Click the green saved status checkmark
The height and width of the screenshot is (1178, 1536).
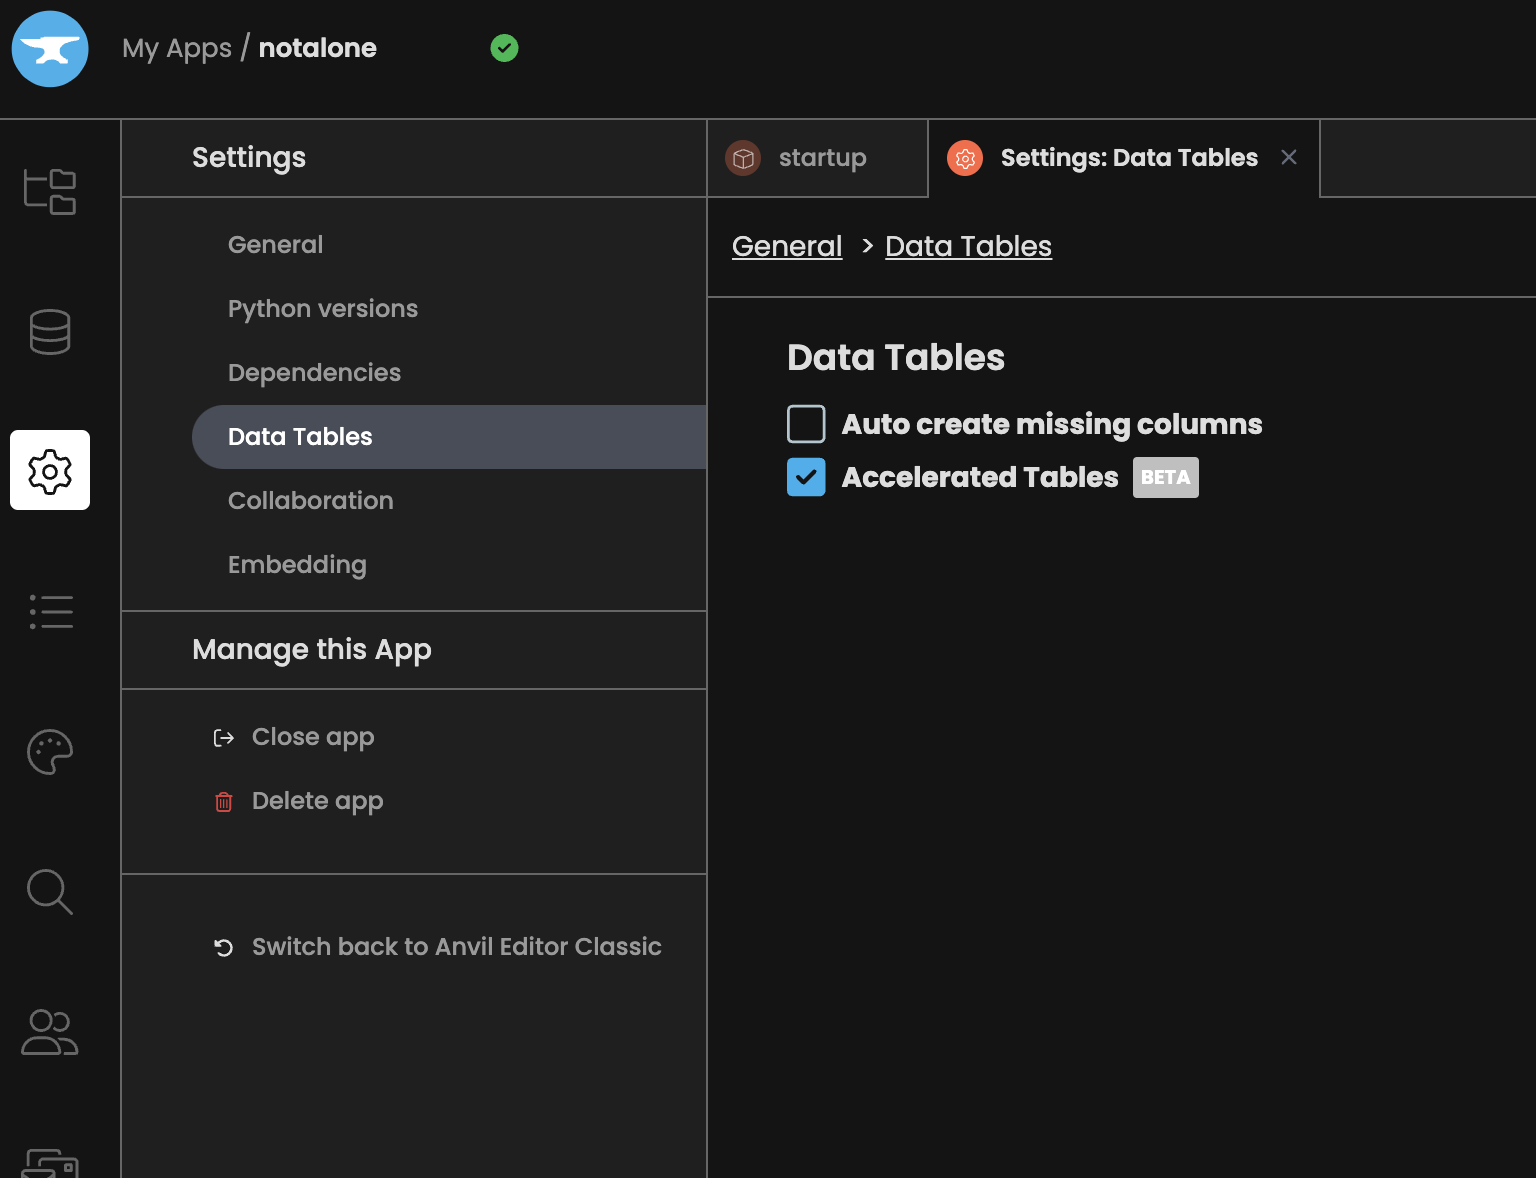[505, 48]
